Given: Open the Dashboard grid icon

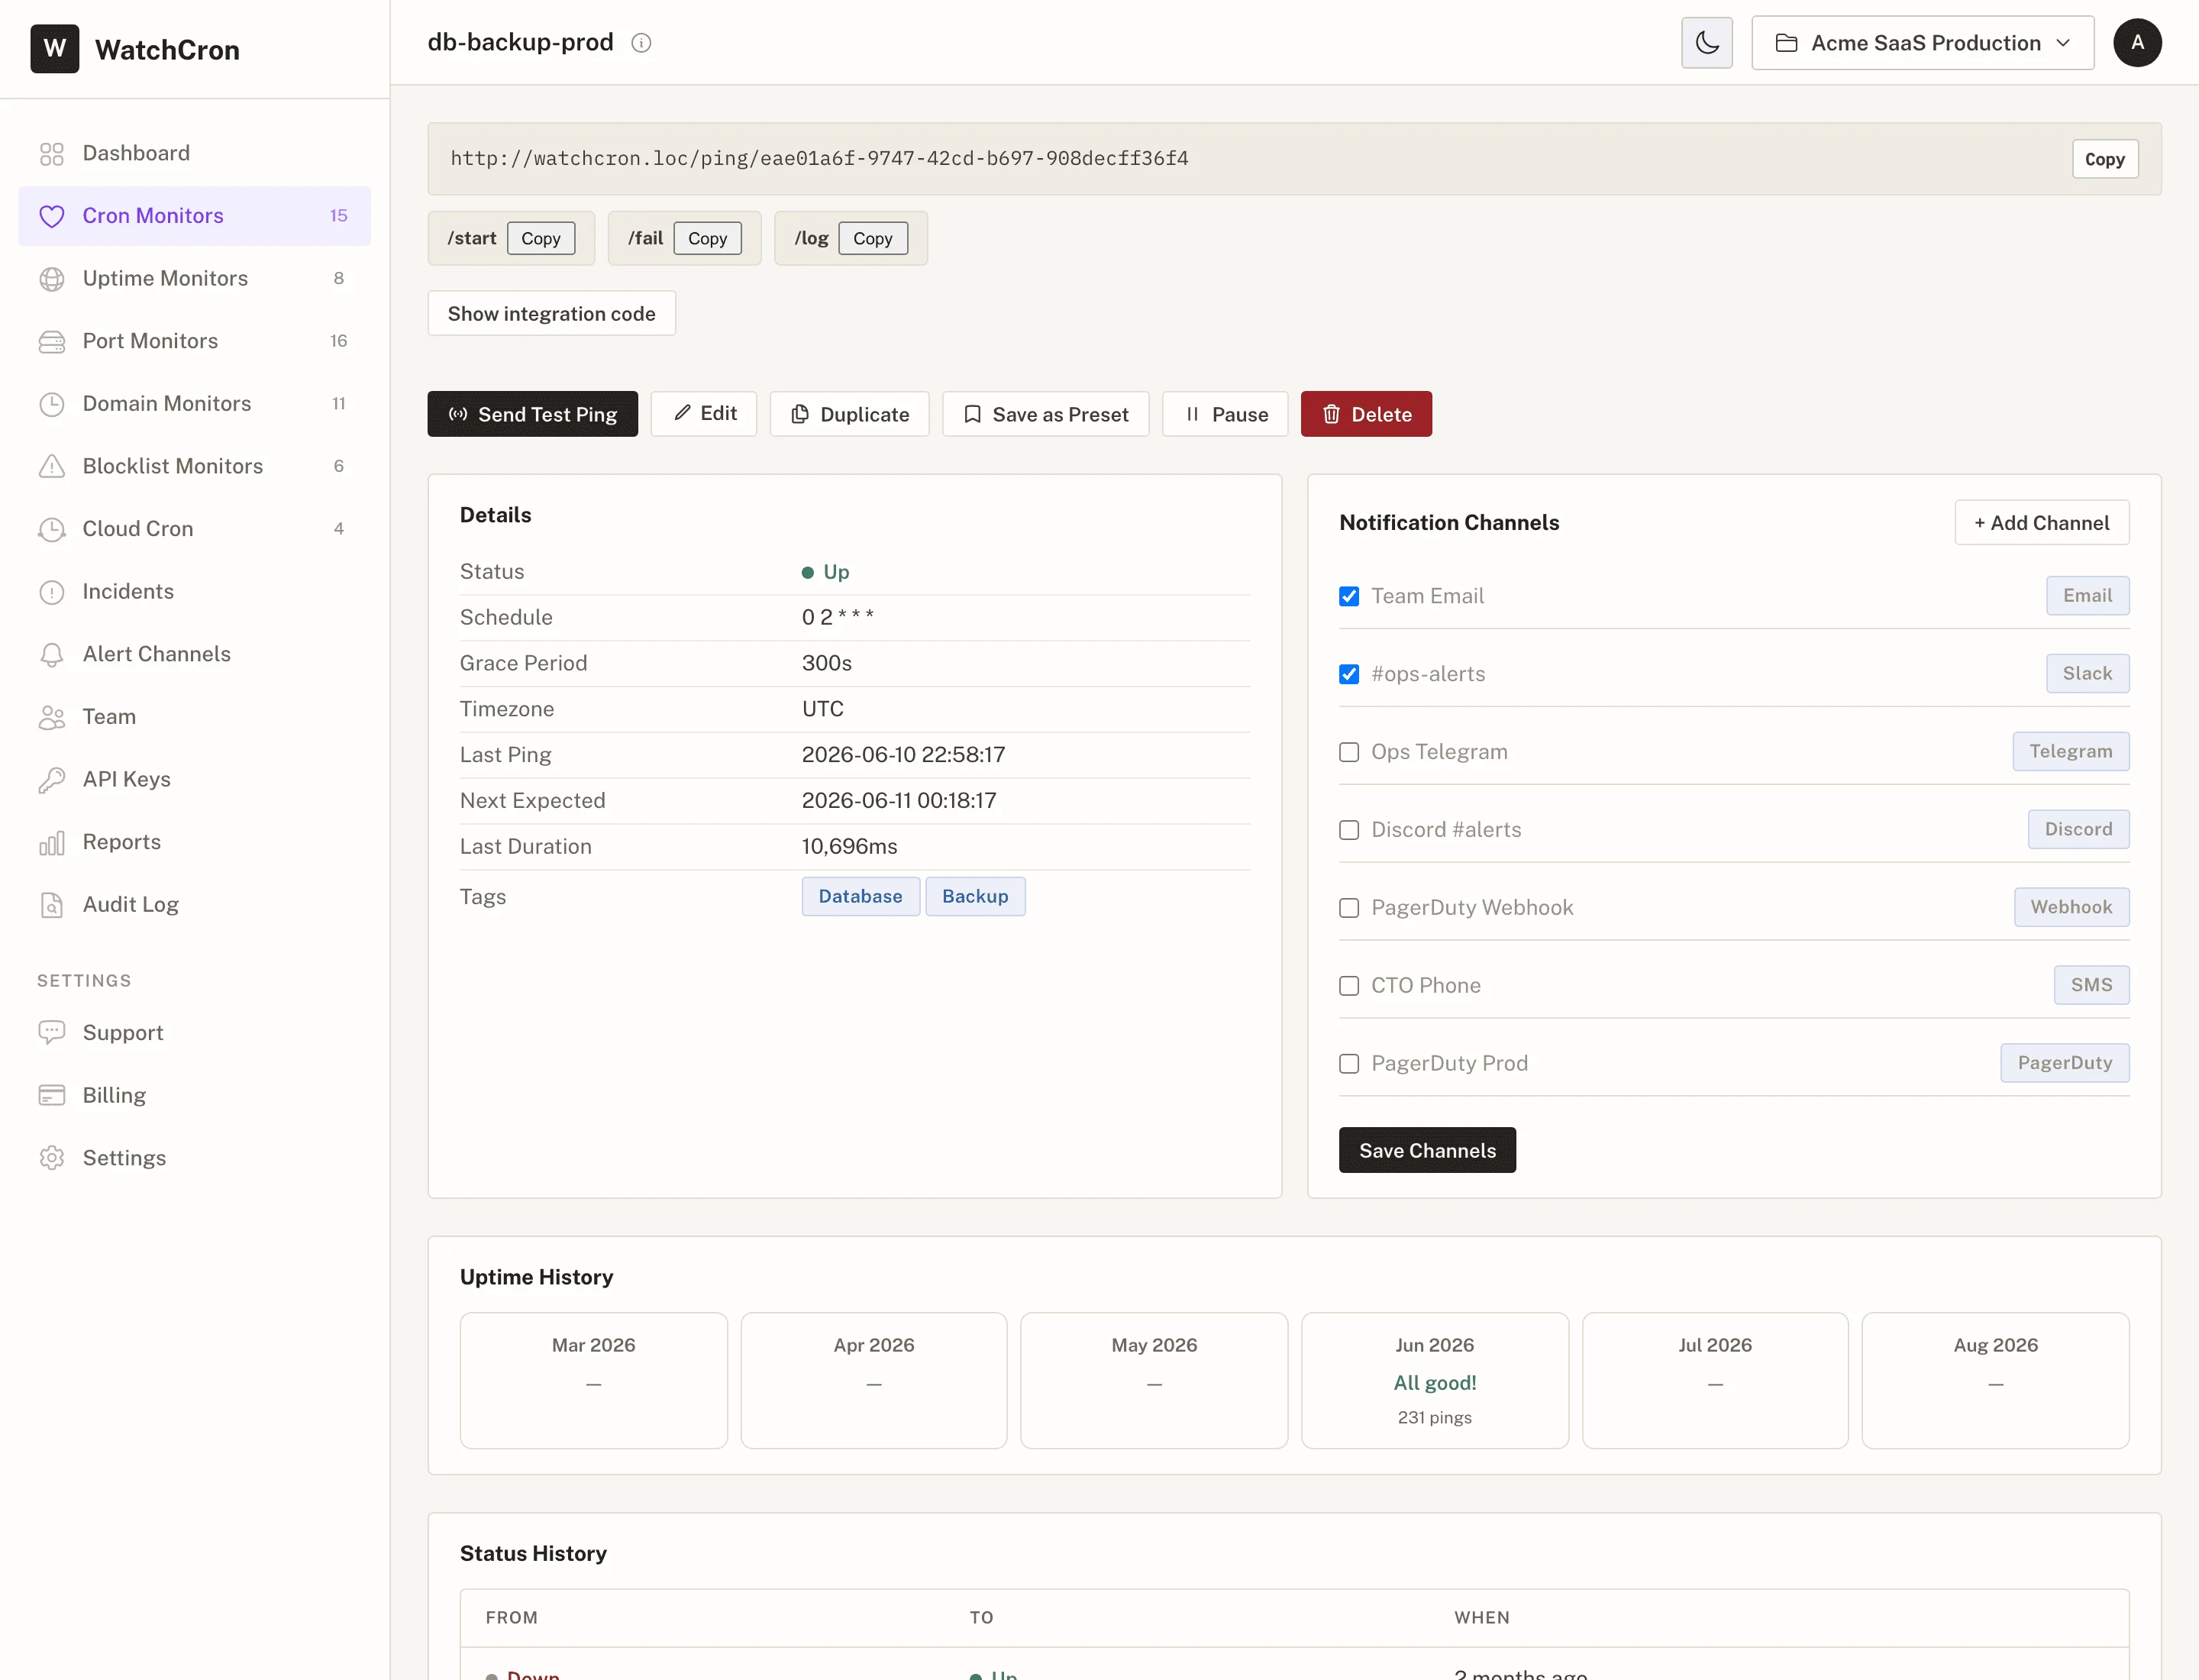Looking at the screenshot, I should click(x=52, y=154).
